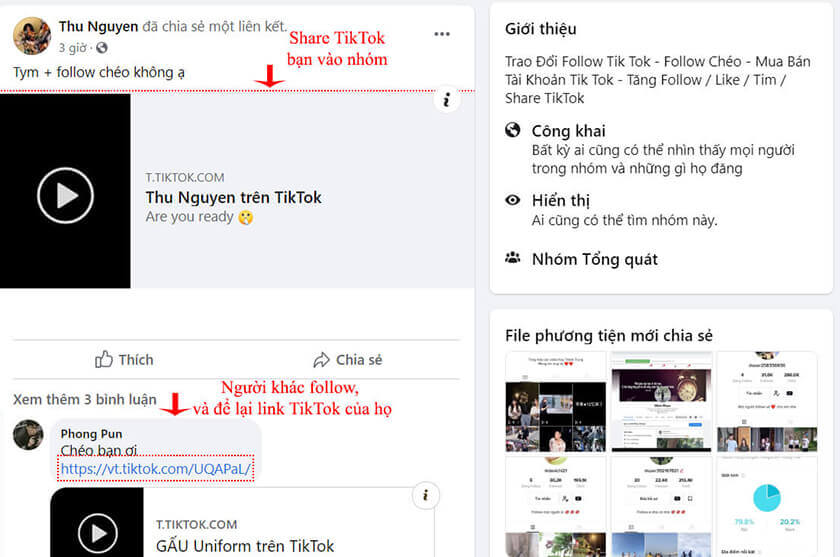Click the Chia sẻ share button
840x557 pixels.
(347, 360)
